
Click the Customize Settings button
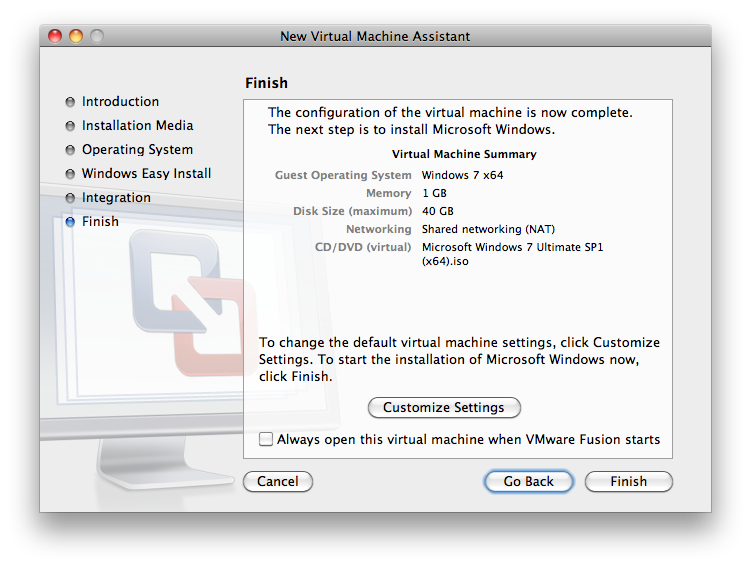[x=444, y=407]
